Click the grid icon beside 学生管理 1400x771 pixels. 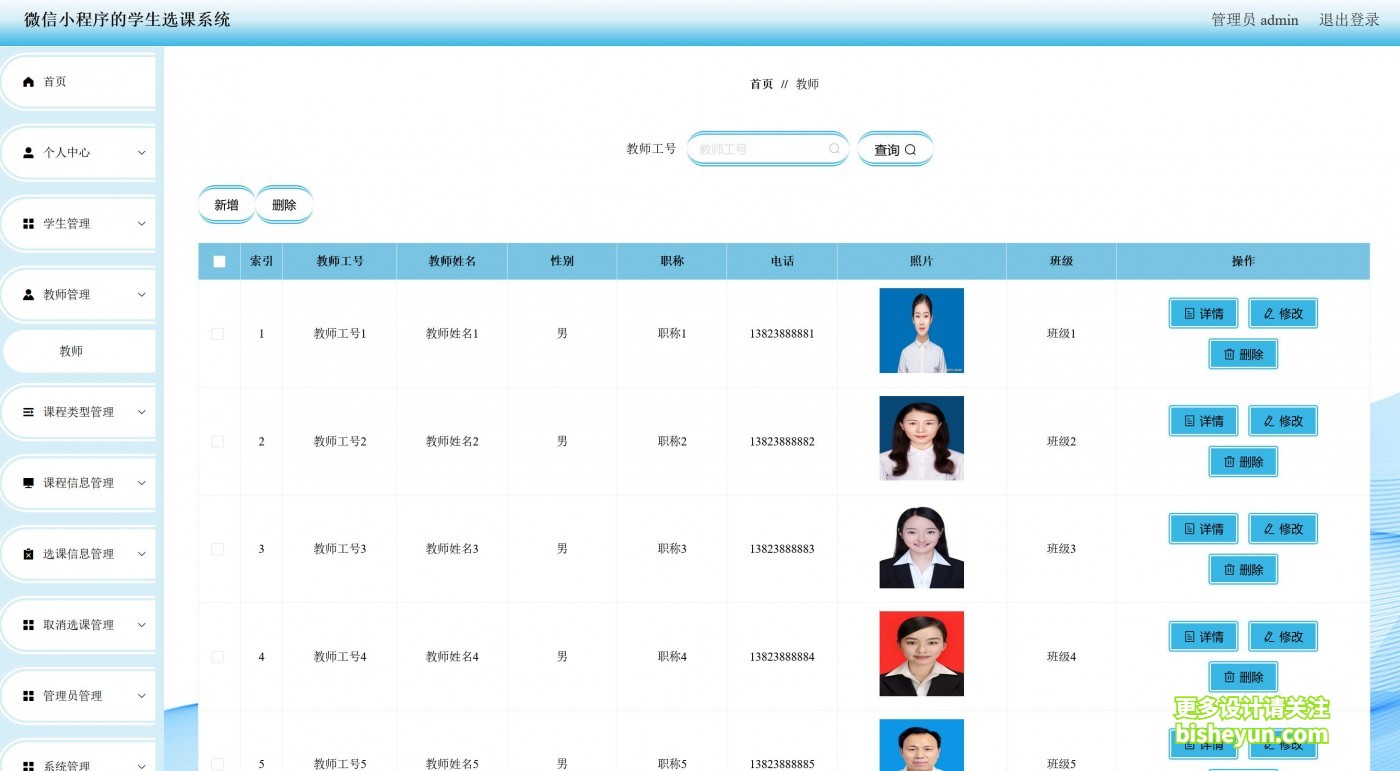(28, 224)
